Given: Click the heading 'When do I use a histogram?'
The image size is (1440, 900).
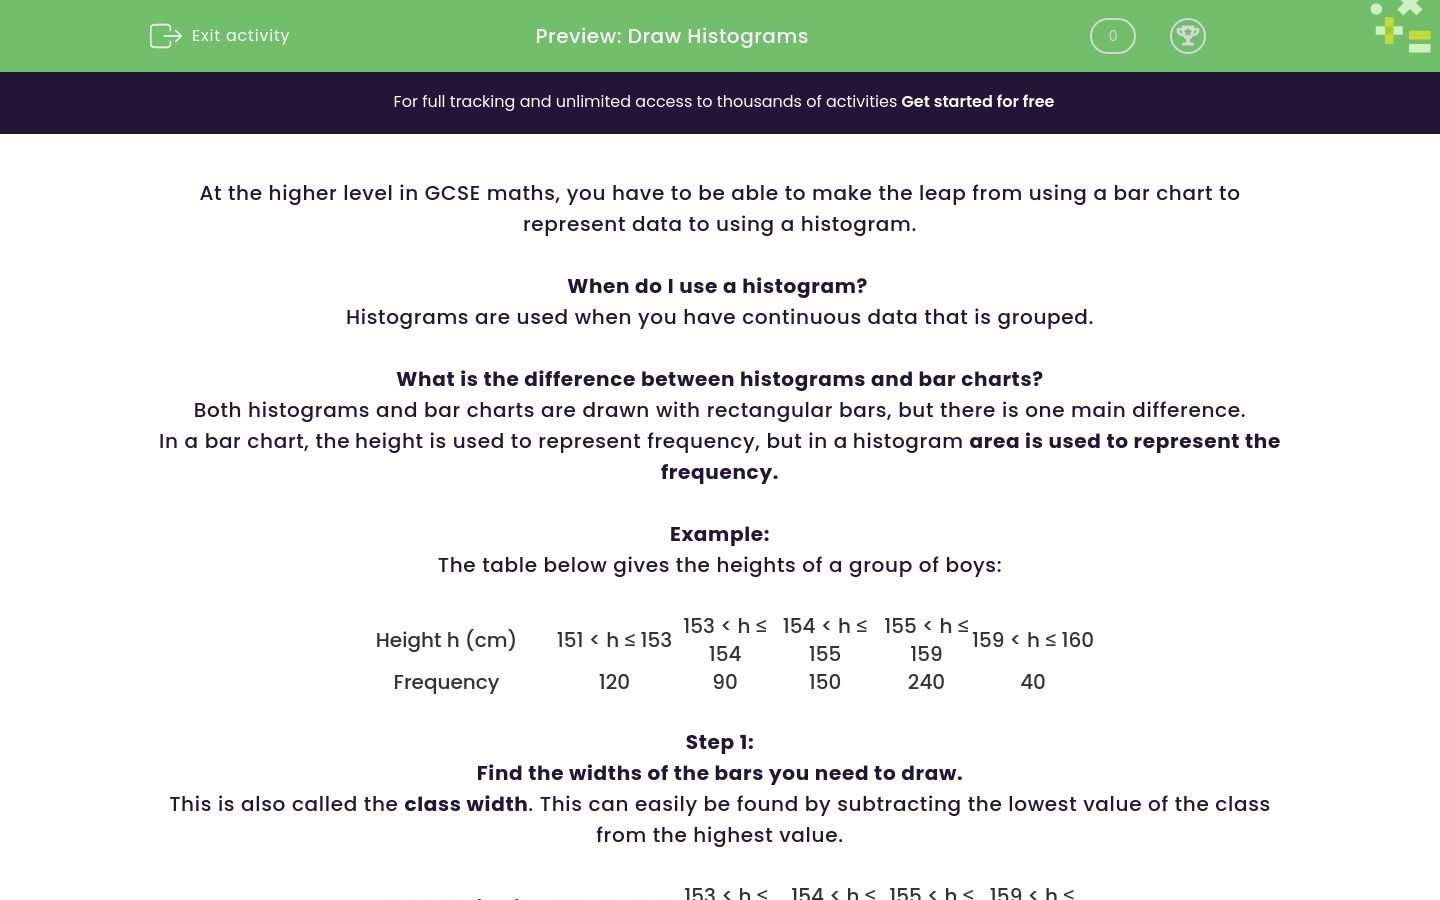Looking at the screenshot, I should [x=717, y=286].
